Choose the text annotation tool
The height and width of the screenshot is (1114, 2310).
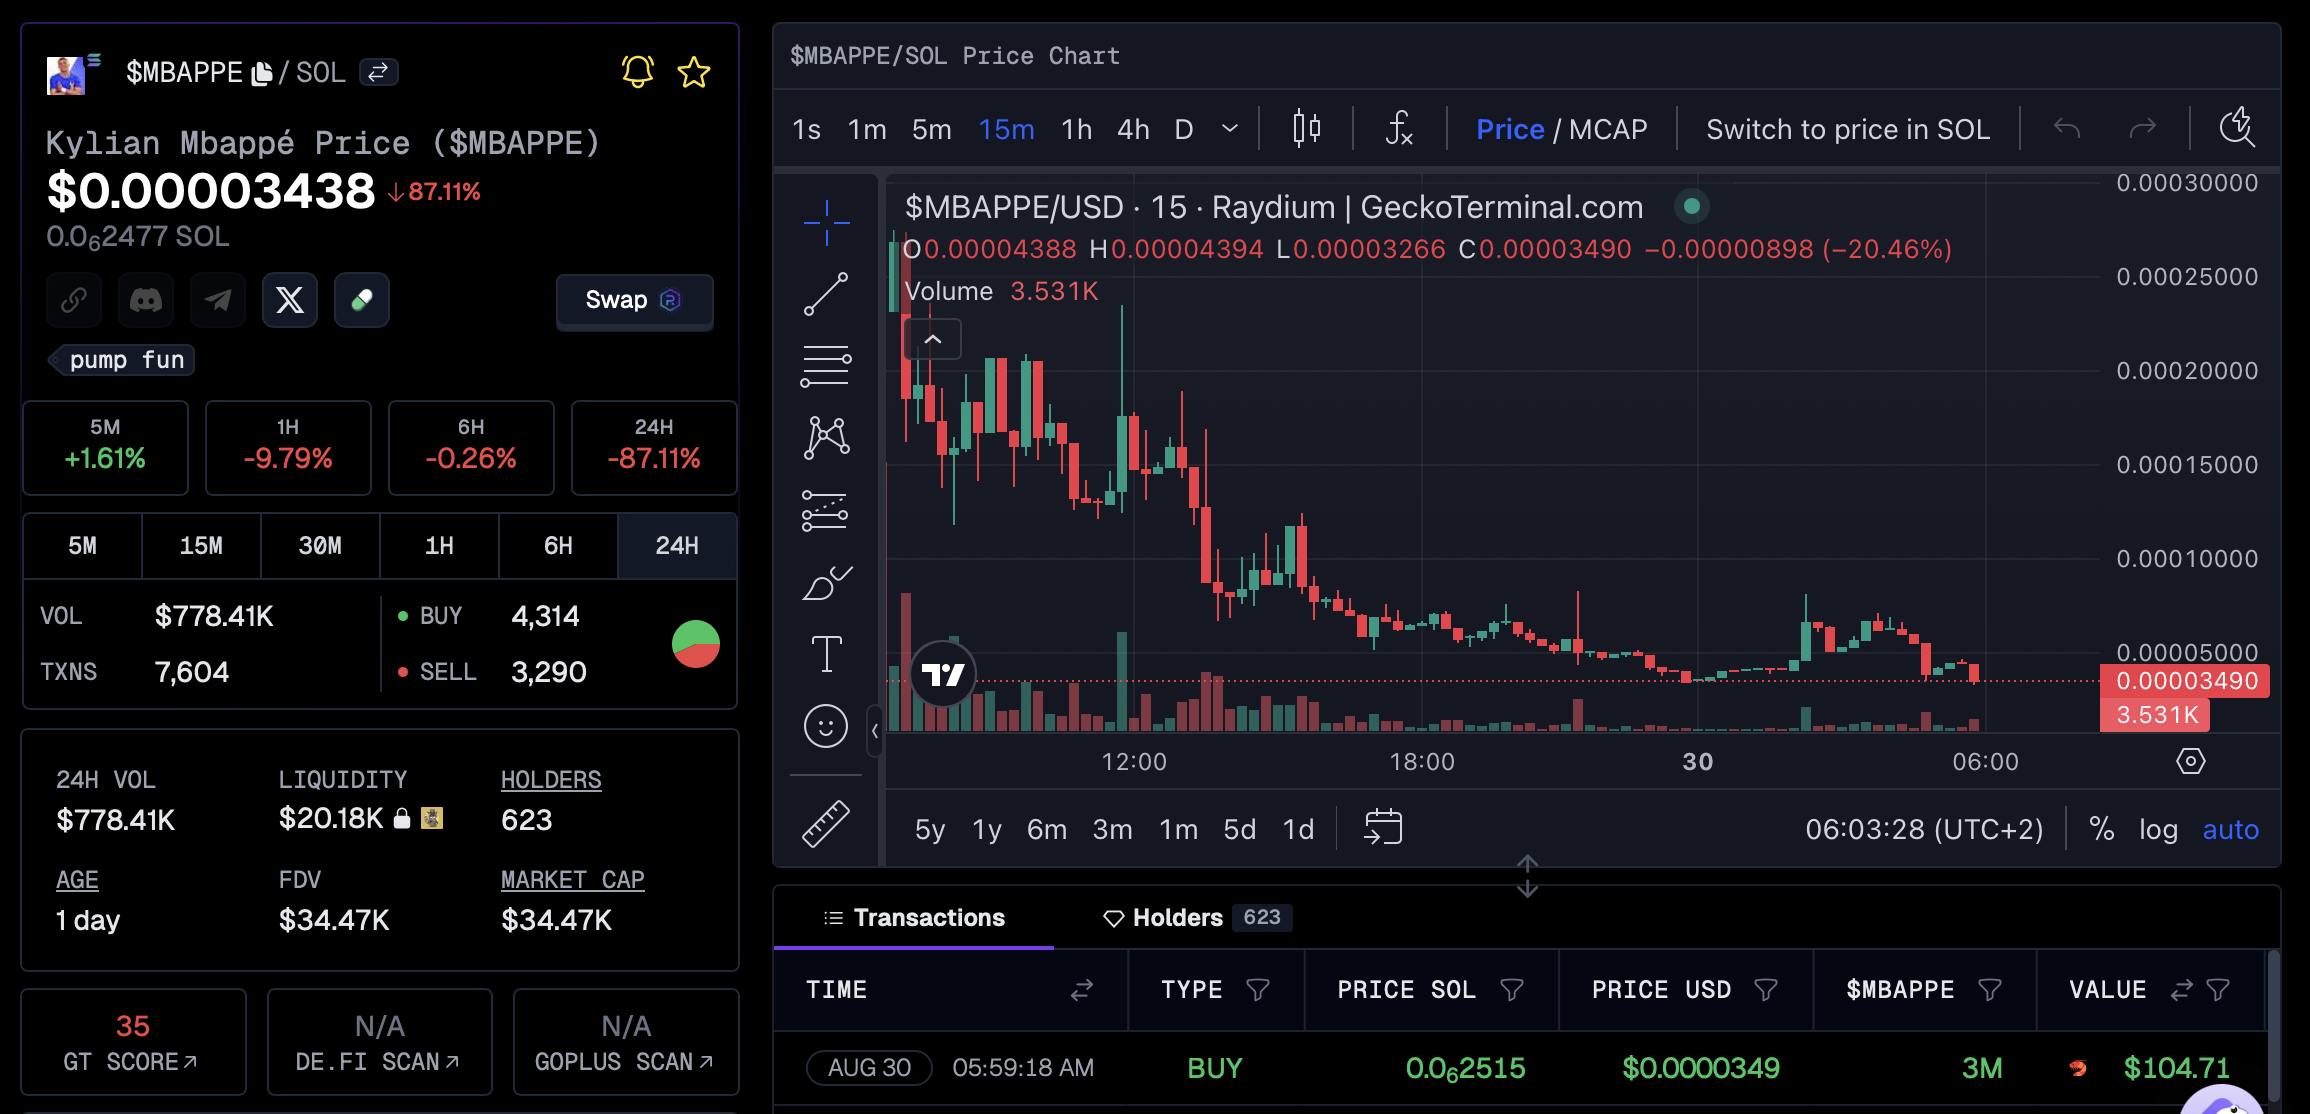pyautogui.click(x=826, y=655)
